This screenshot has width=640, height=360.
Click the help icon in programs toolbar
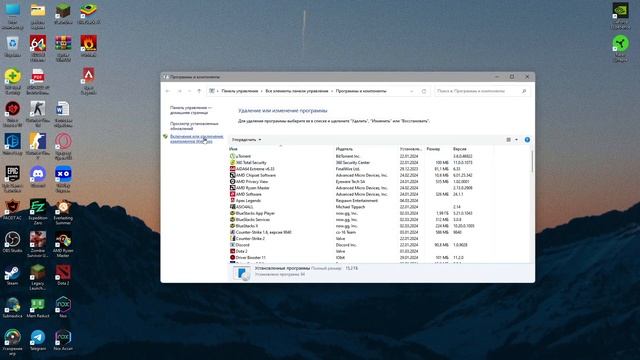[527, 140]
